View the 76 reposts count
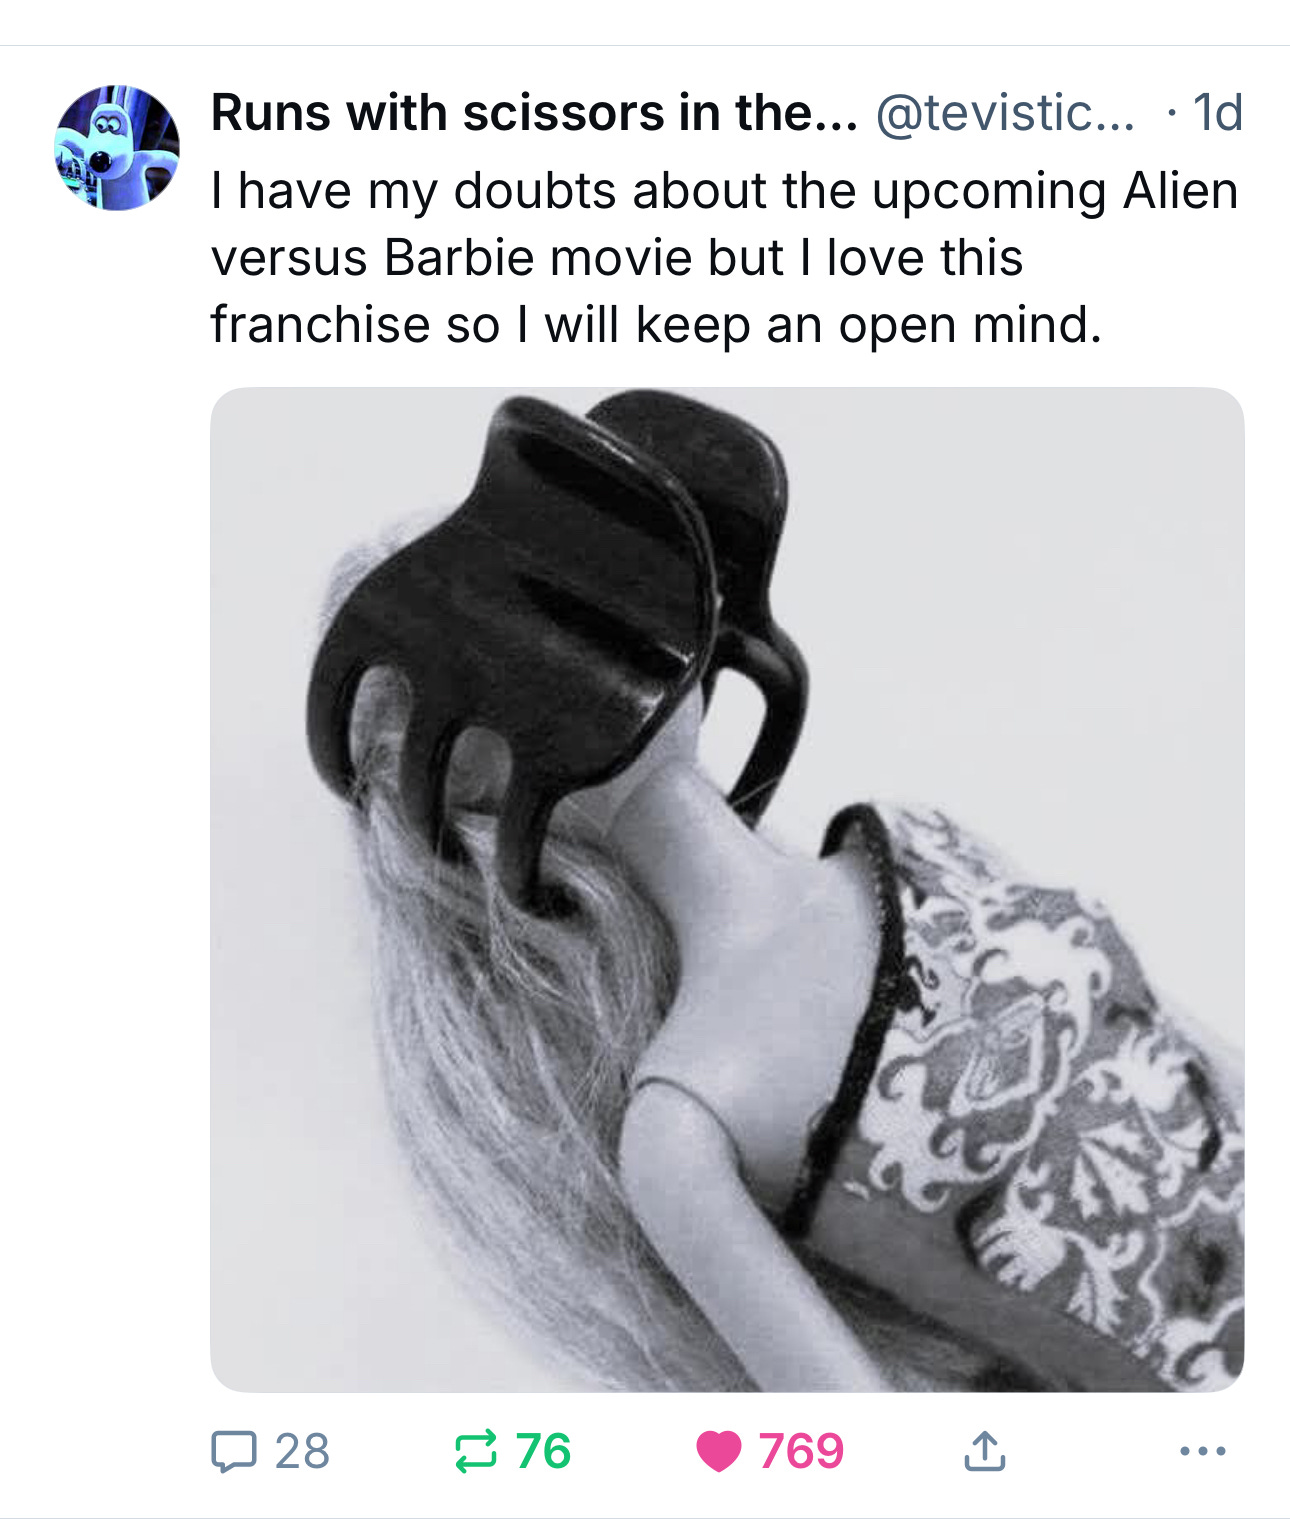Viewport: 1290px width, 1536px height. [x=543, y=1451]
